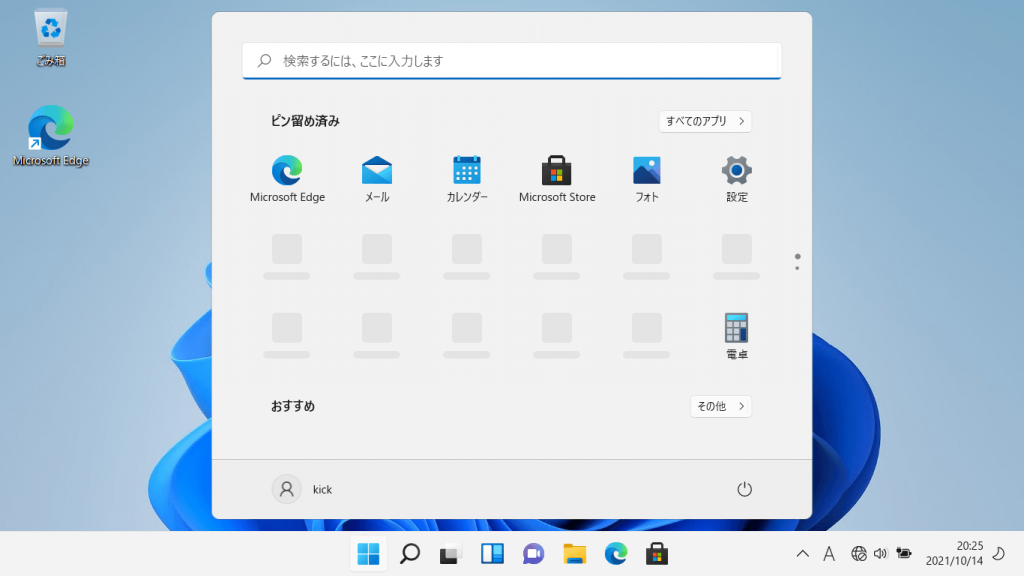Open taskbar Search magnifier icon
Screen dimensions: 1024x576
[409, 554]
